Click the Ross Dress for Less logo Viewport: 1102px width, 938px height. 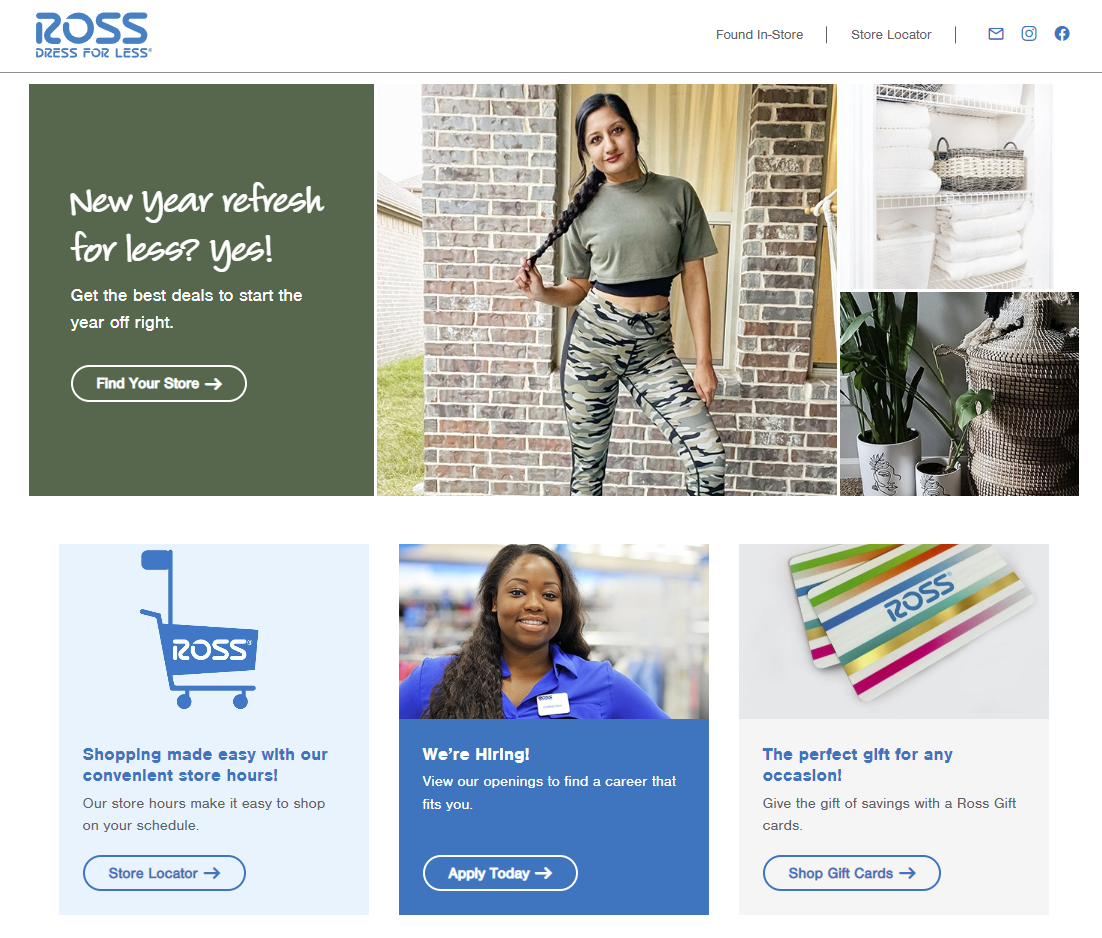93,35
